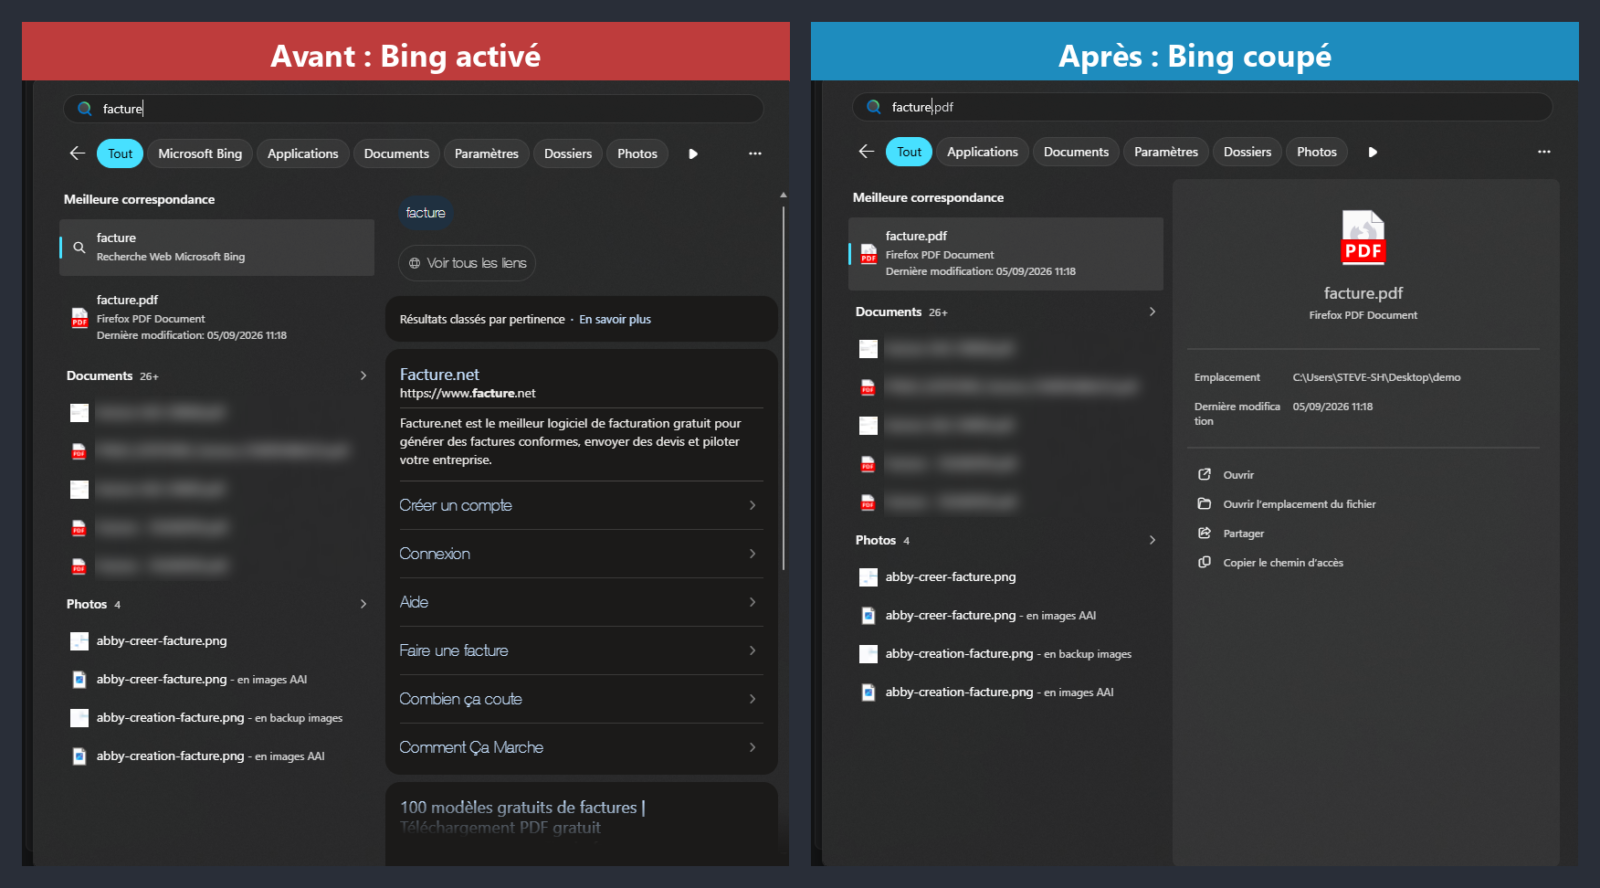Click the search magnifier icon in the Après panel
This screenshot has height=888, width=1600.
click(874, 107)
